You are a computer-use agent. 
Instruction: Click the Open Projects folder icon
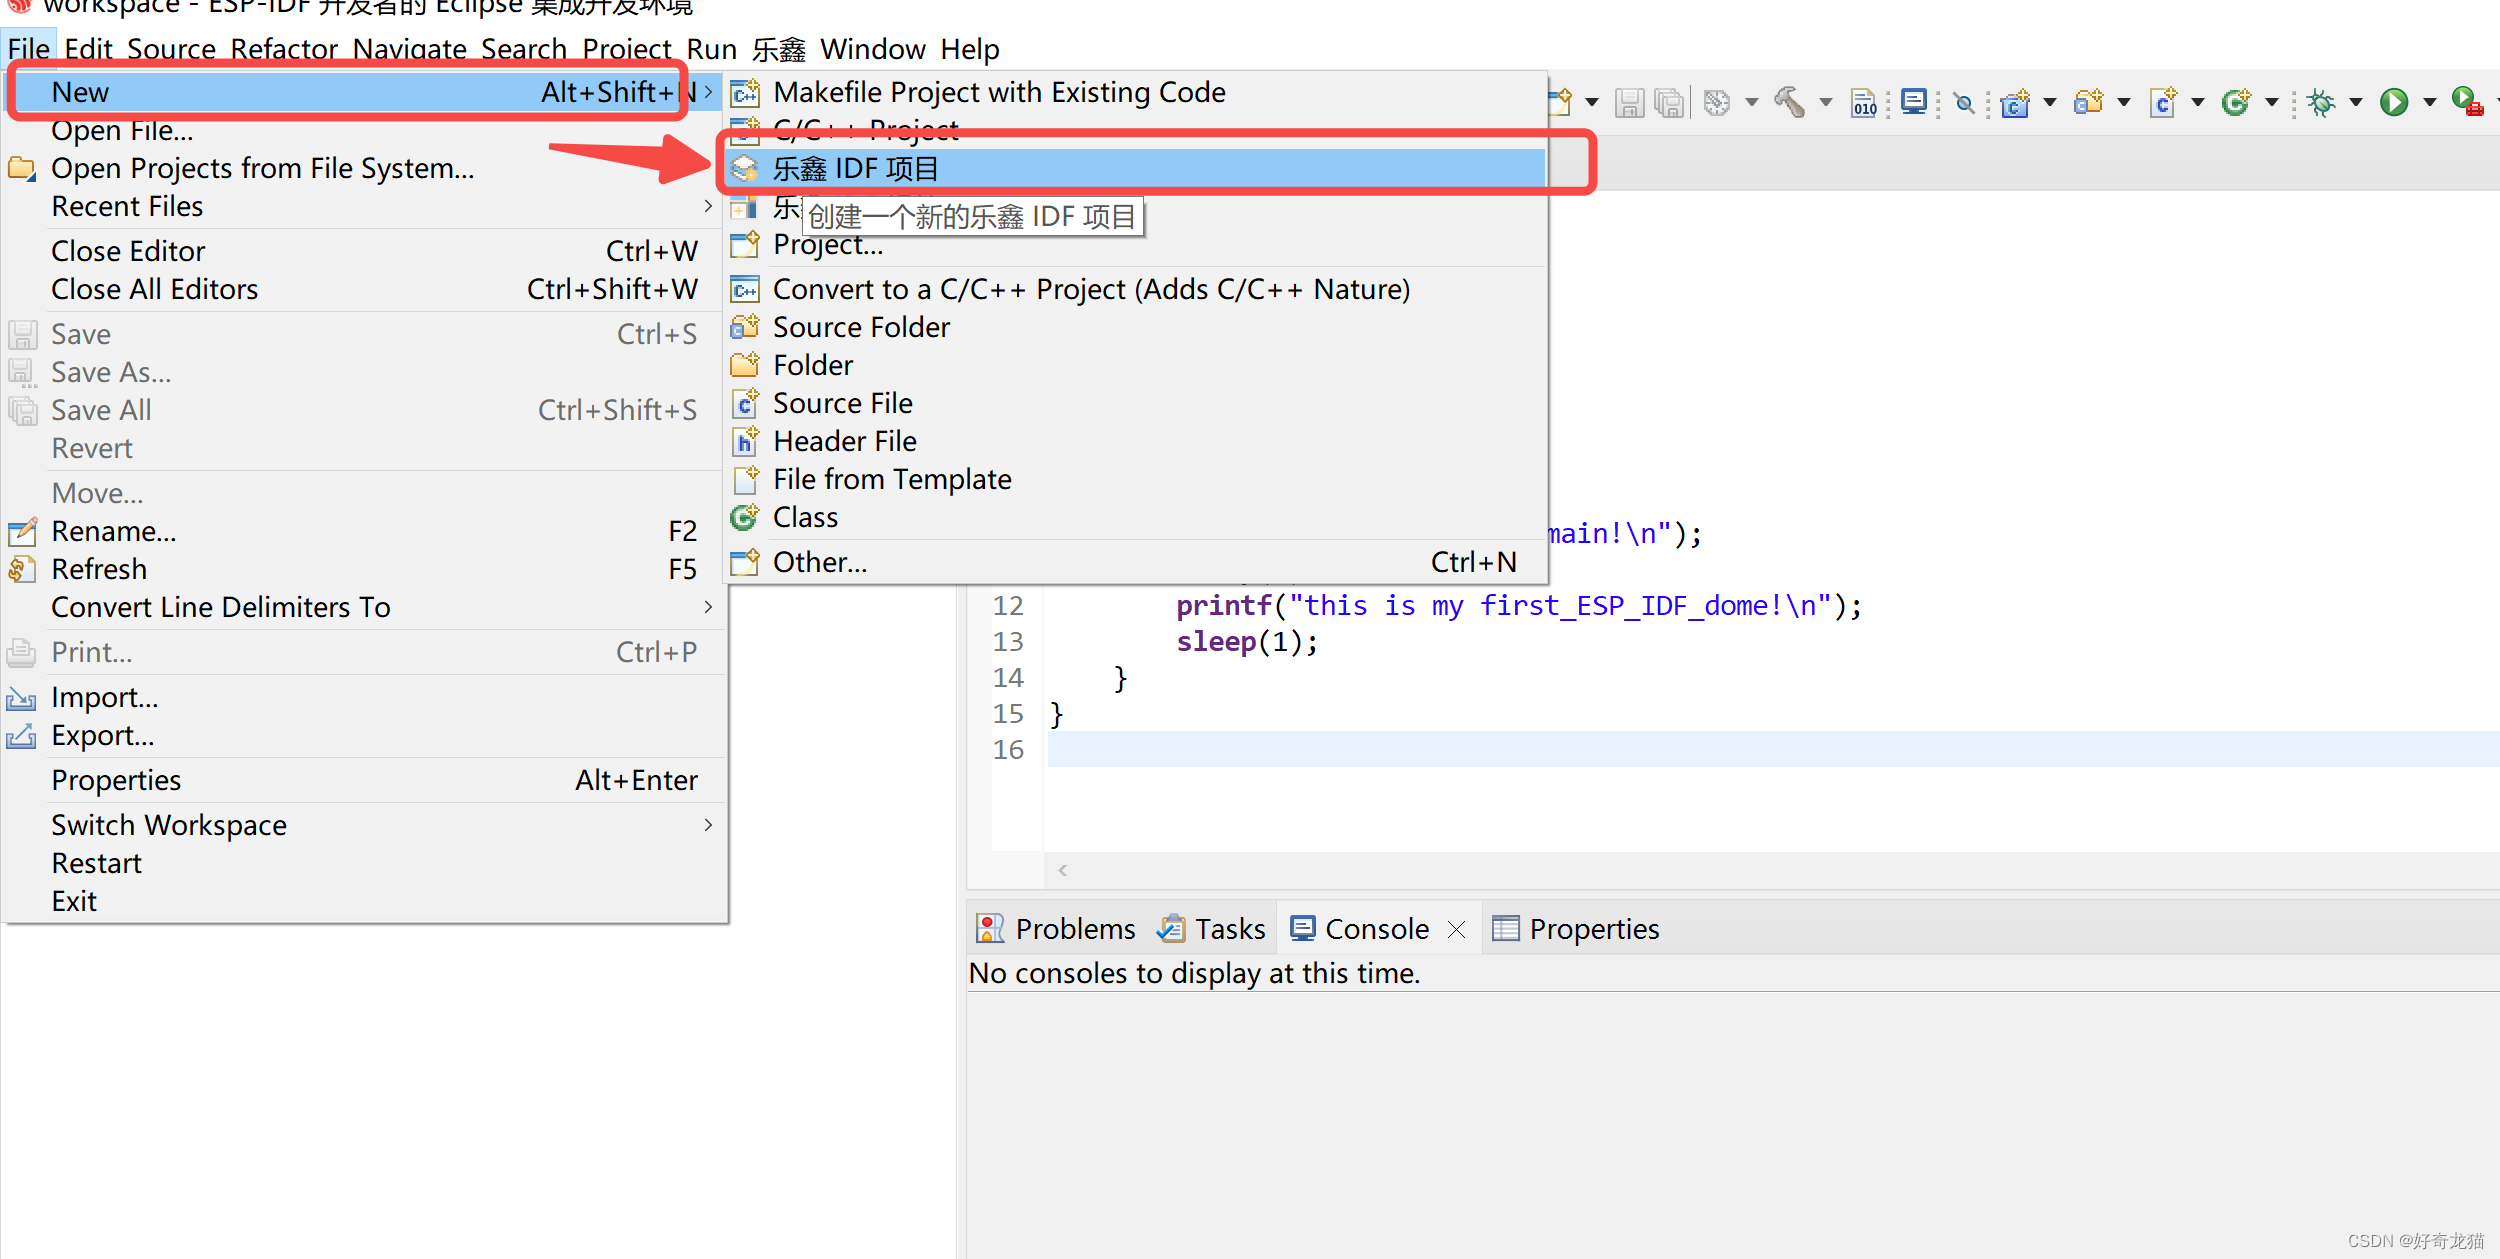tap(22, 168)
